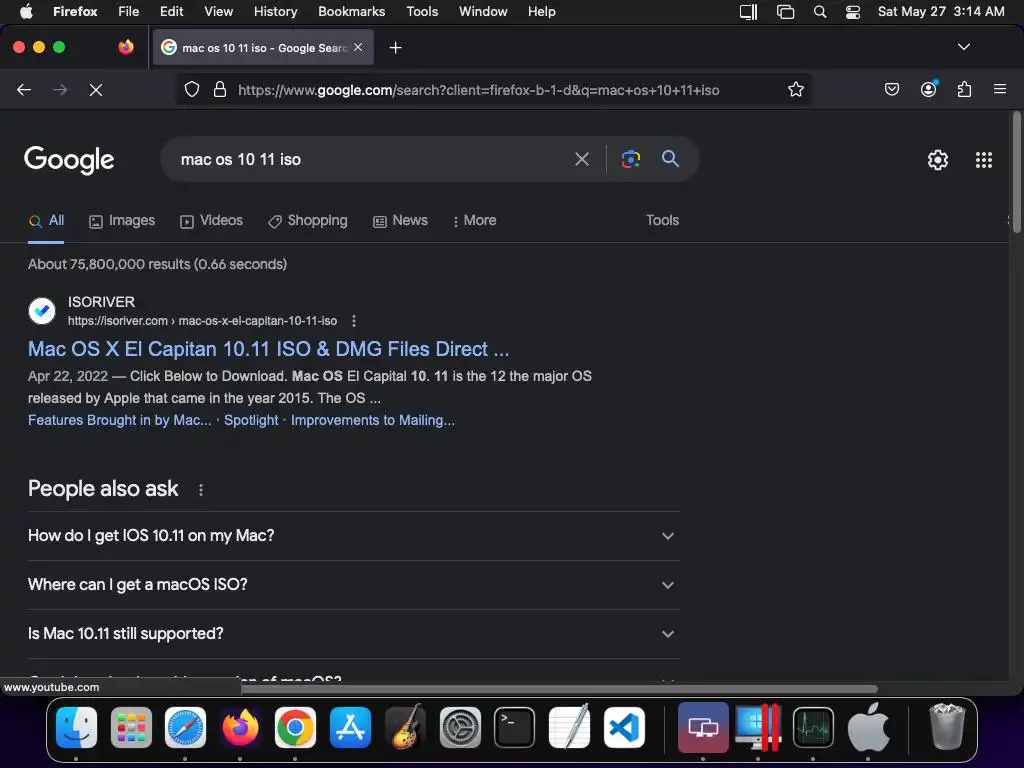Image resolution: width=1024 pixels, height=768 pixels.
Task: Open People also ask options
Action: tap(201, 490)
